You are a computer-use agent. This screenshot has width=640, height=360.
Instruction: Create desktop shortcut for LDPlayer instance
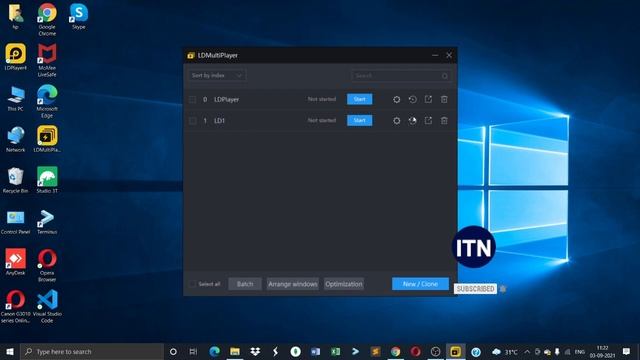coord(428,99)
